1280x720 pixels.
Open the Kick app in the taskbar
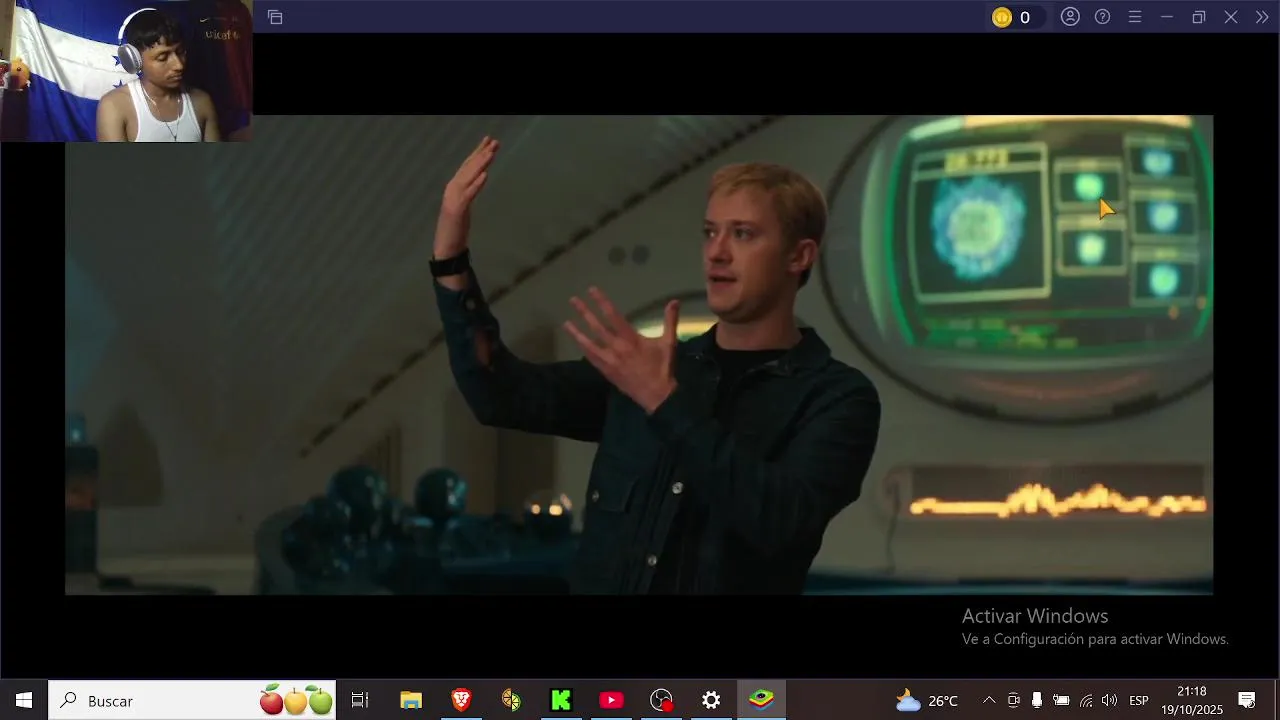pyautogui.click(x=561, y=700)
